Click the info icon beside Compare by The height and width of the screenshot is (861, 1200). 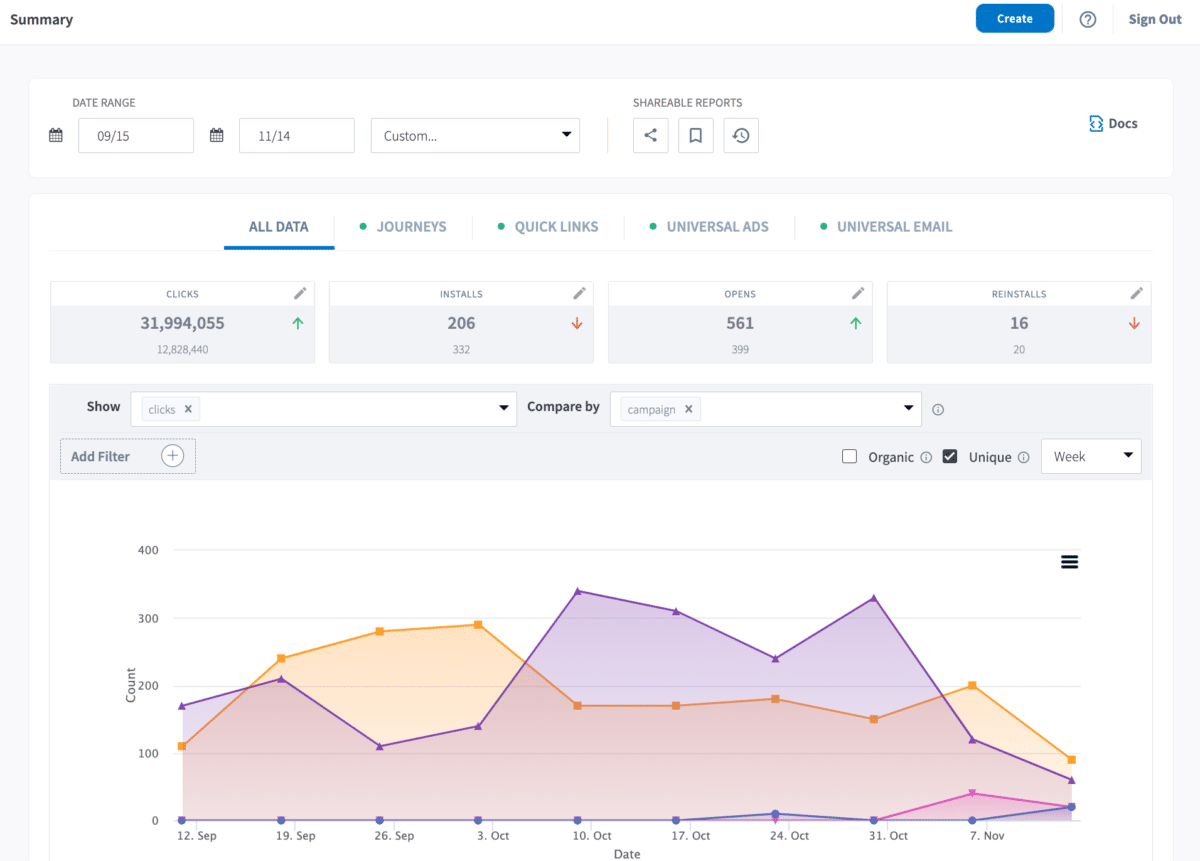[x=937, y=409]
